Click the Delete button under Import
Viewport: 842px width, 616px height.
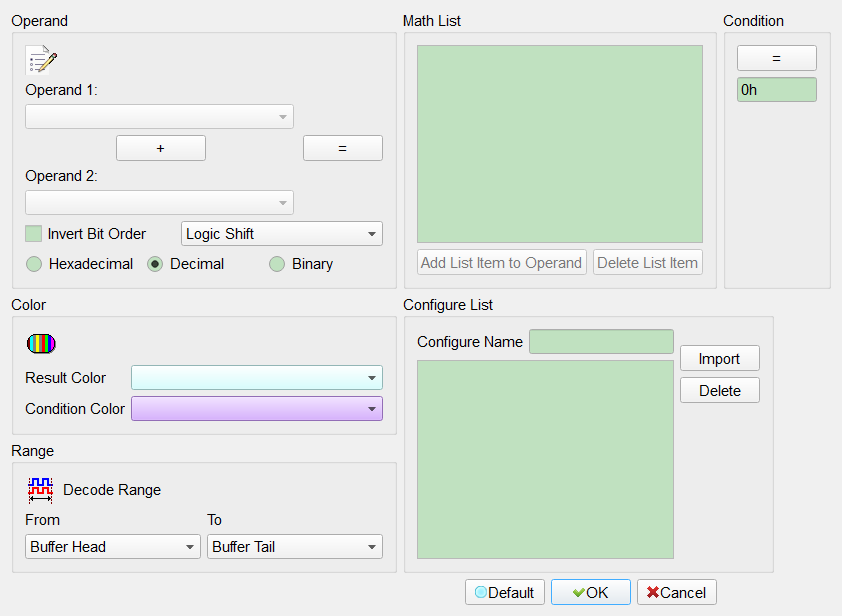pyautogui.click(x=720, y=390)
